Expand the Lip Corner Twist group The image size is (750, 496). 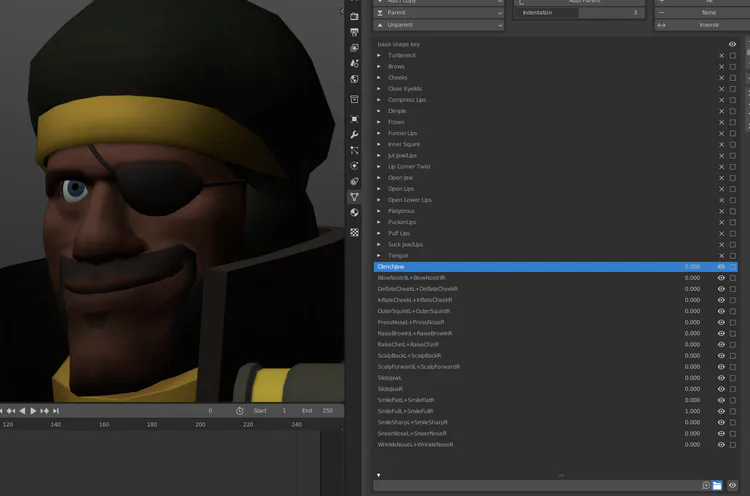tap(379, 166)
